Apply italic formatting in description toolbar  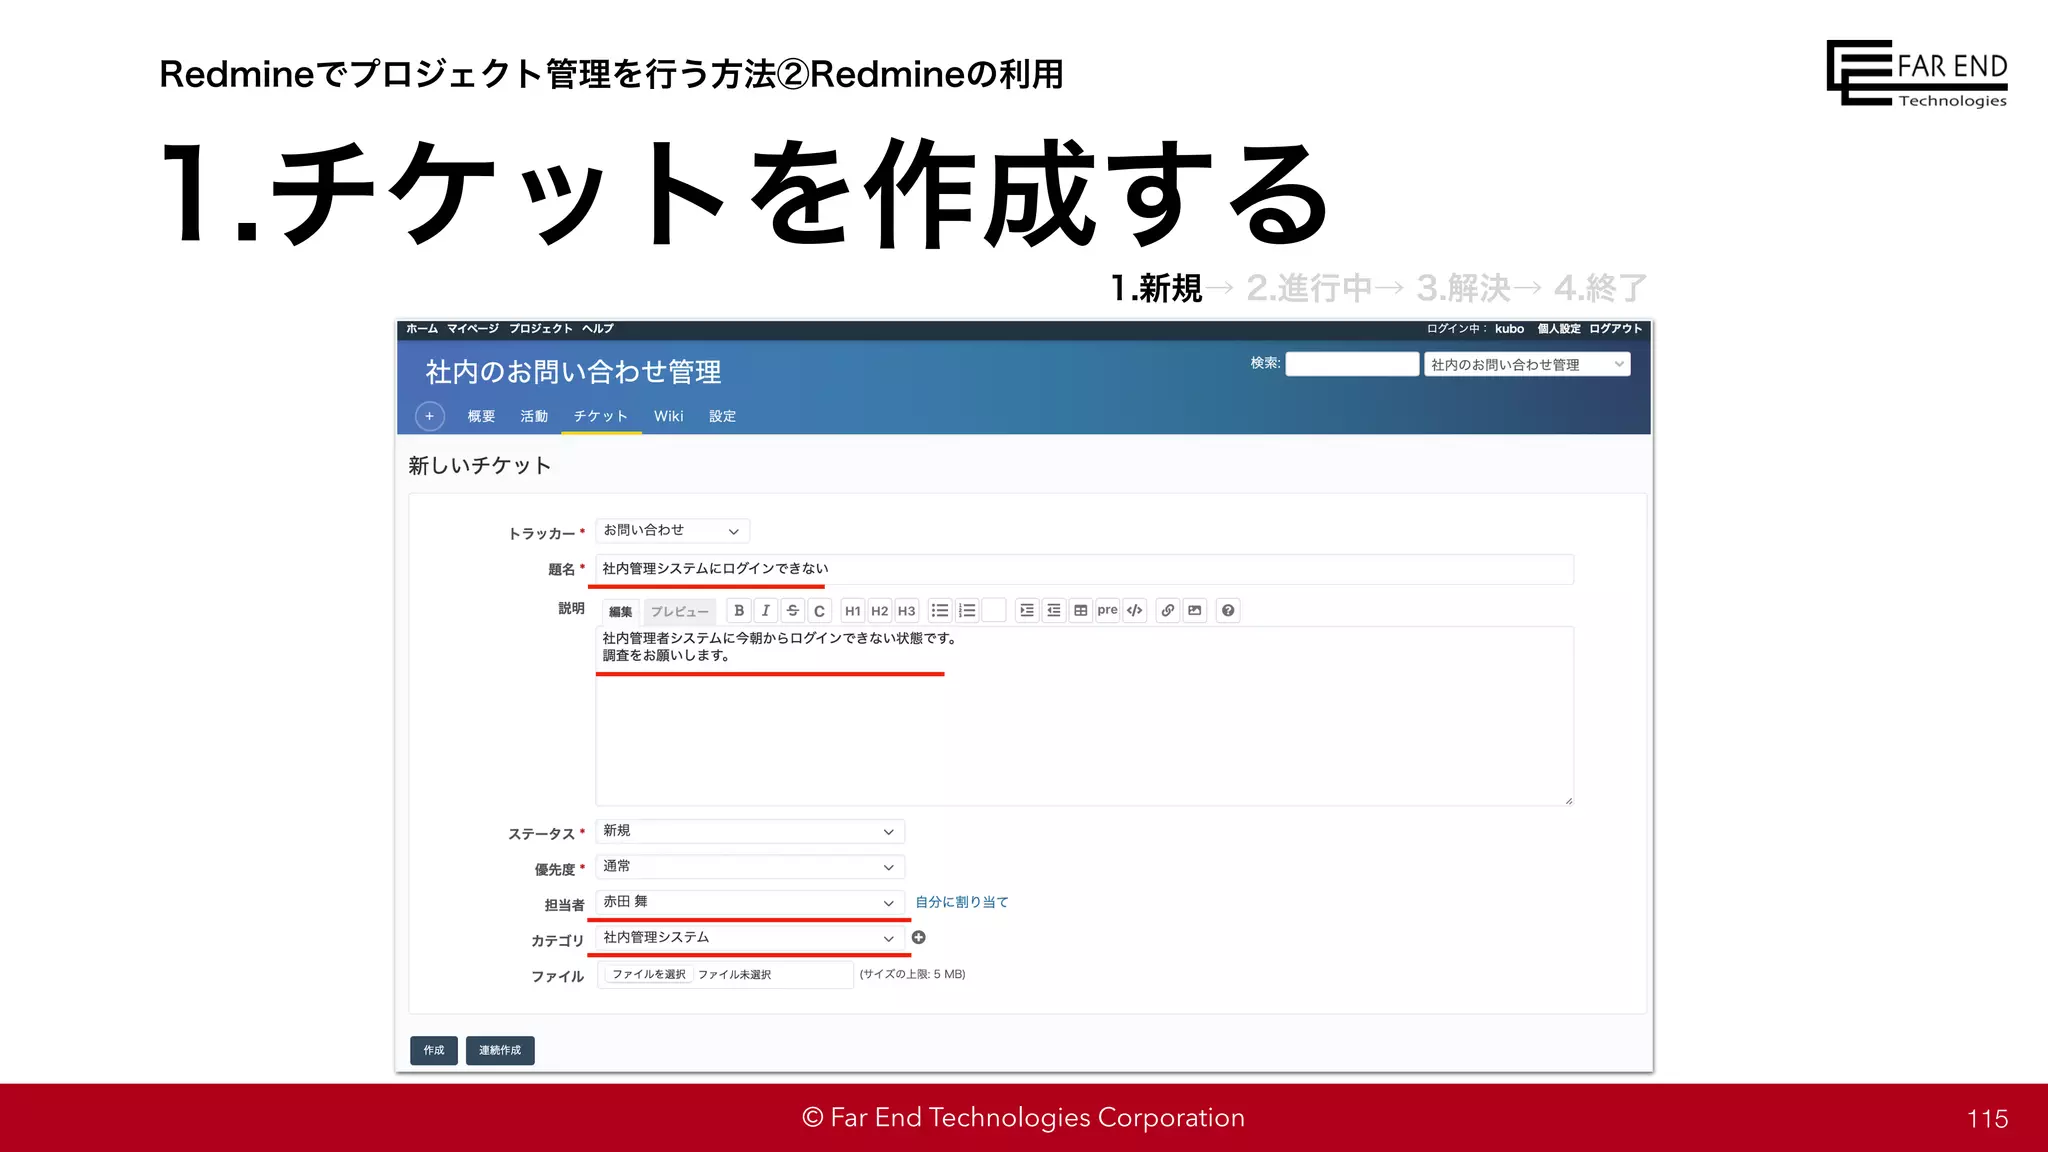(766, 610)
